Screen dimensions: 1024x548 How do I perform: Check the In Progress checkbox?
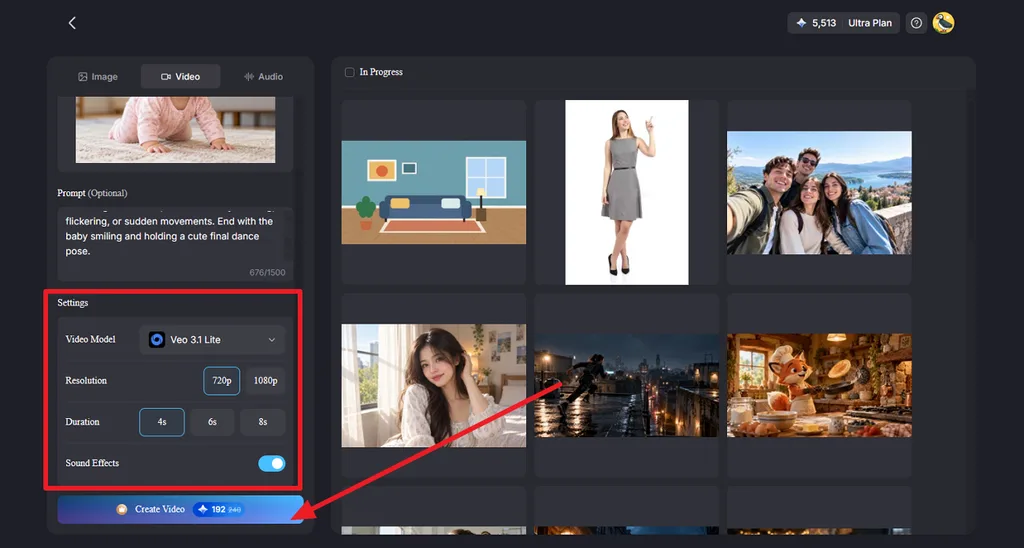tap(349, 72)
